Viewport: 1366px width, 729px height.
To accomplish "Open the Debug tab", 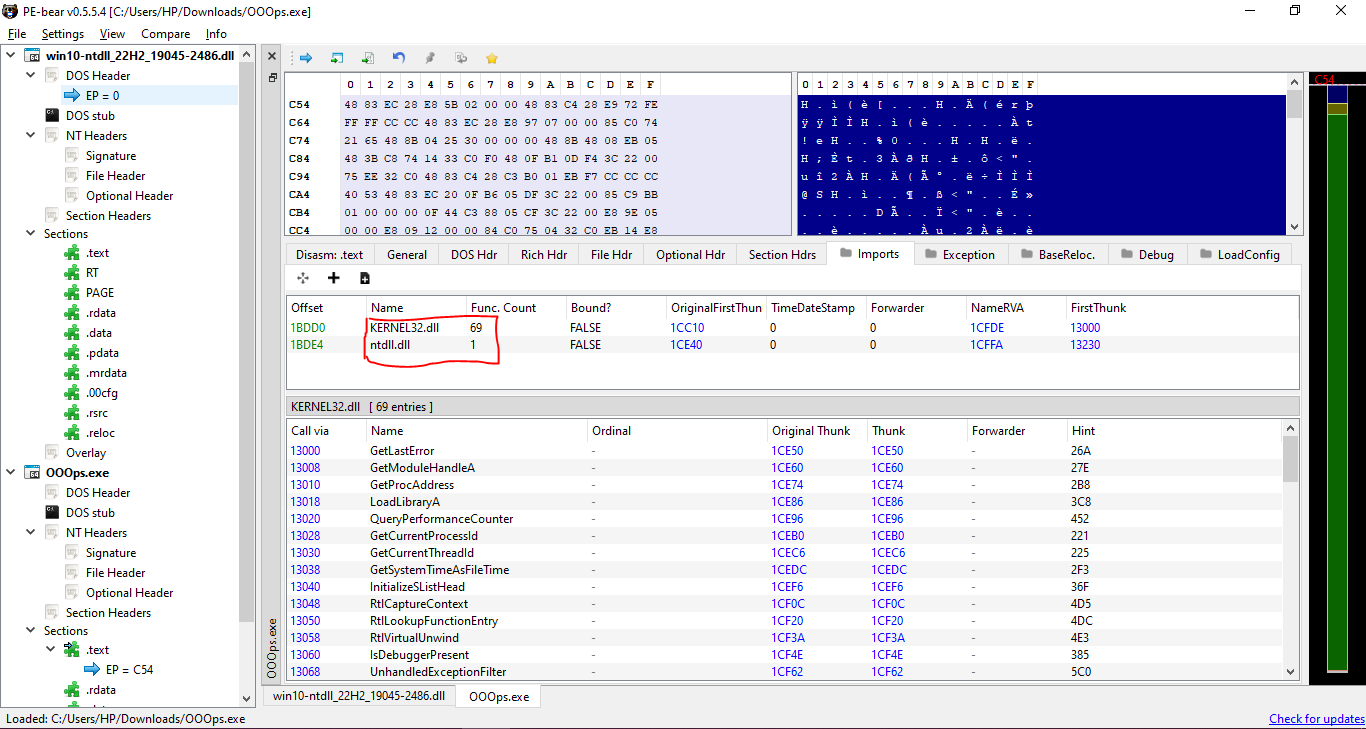I will (x=1147, y=254).
